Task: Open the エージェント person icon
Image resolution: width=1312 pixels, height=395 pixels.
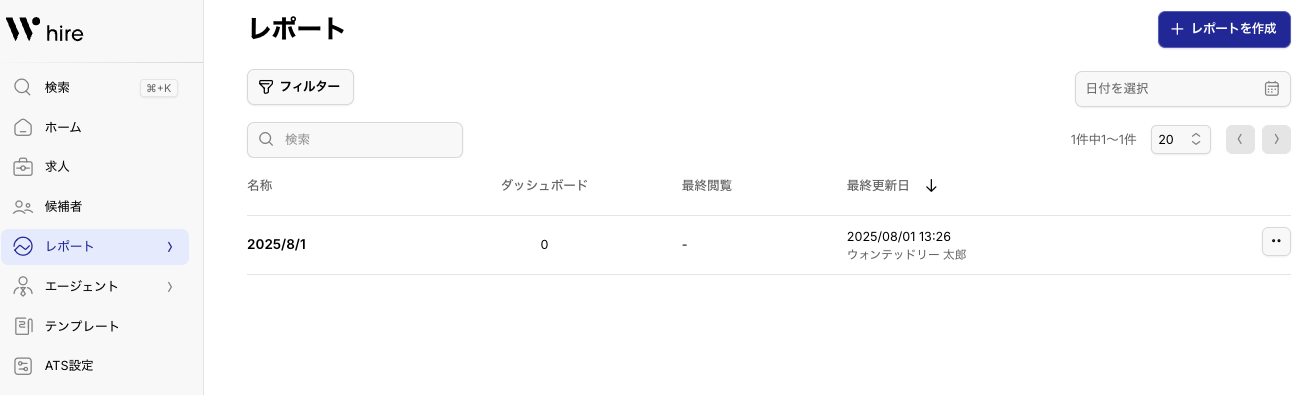Action: tap(23, 287)
